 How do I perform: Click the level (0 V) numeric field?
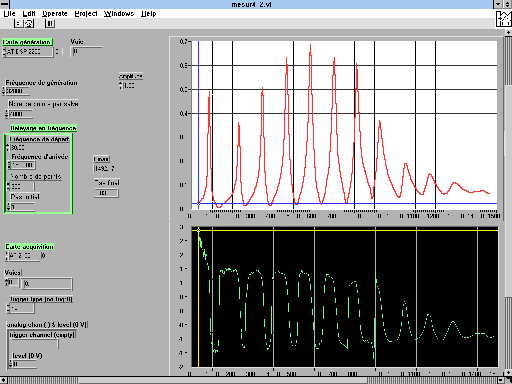coord(24,364)
